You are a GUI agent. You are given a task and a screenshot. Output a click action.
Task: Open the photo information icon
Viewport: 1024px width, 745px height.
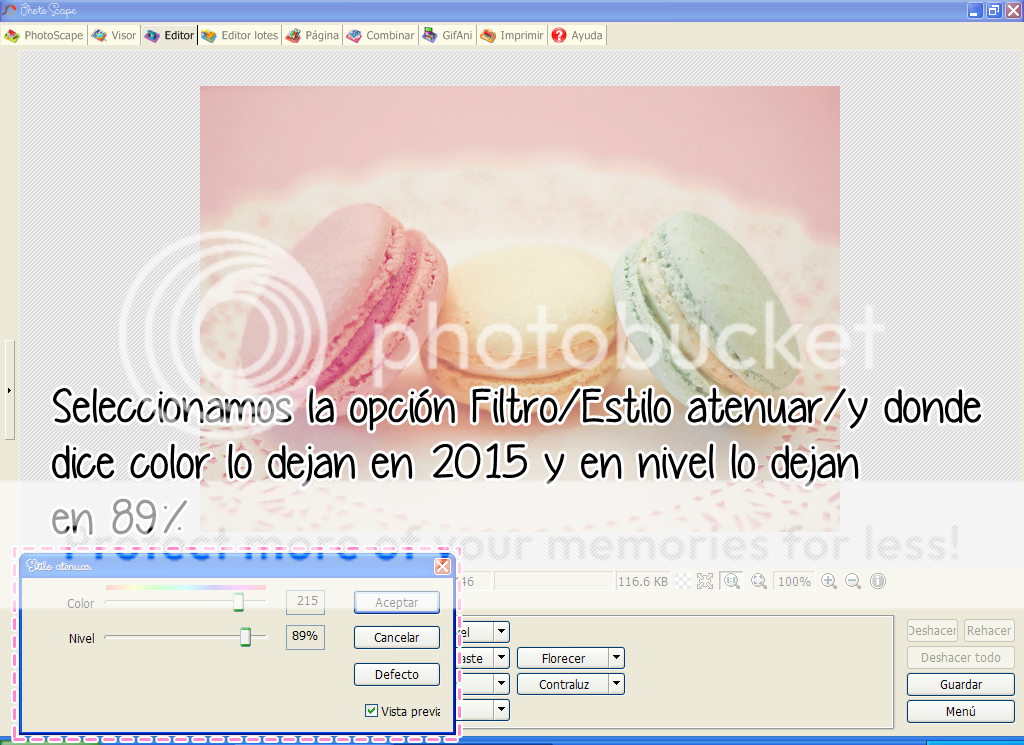[878, 581]
